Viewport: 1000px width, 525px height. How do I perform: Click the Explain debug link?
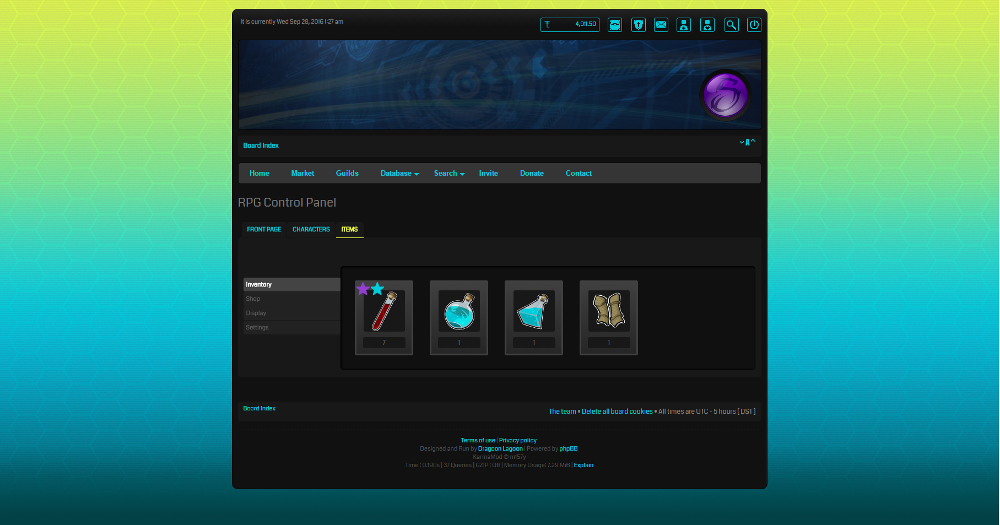pyautogui.click(x=583, y=465)
